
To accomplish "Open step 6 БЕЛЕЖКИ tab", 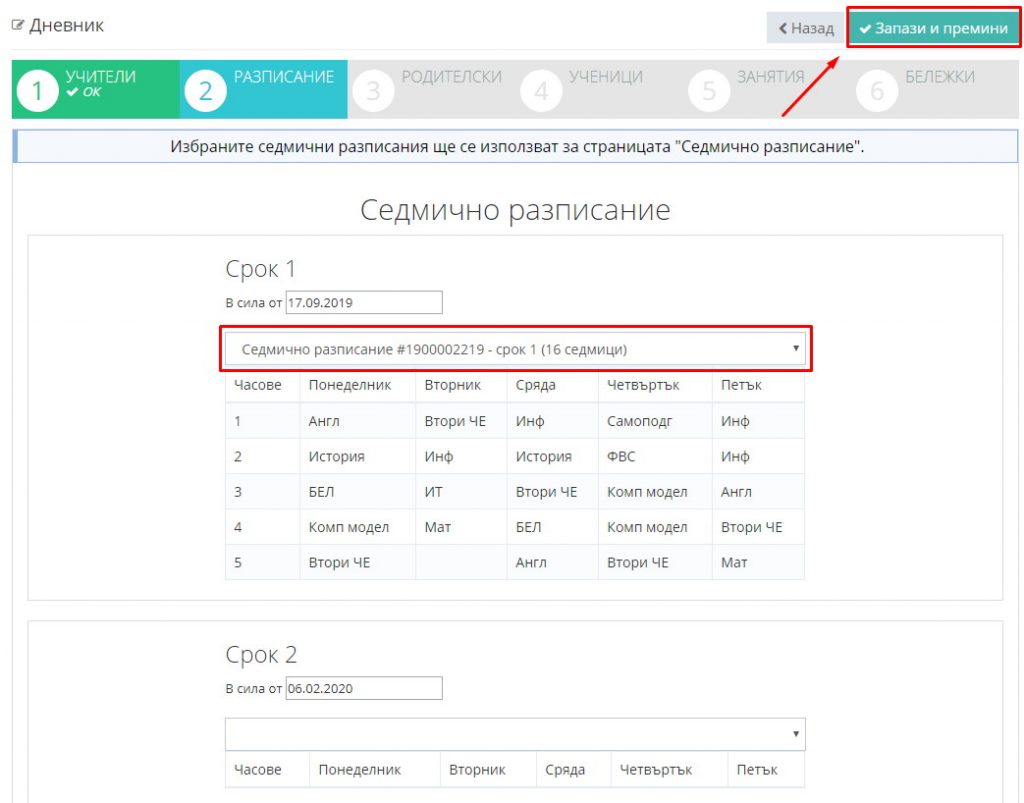I will [935, 89].
